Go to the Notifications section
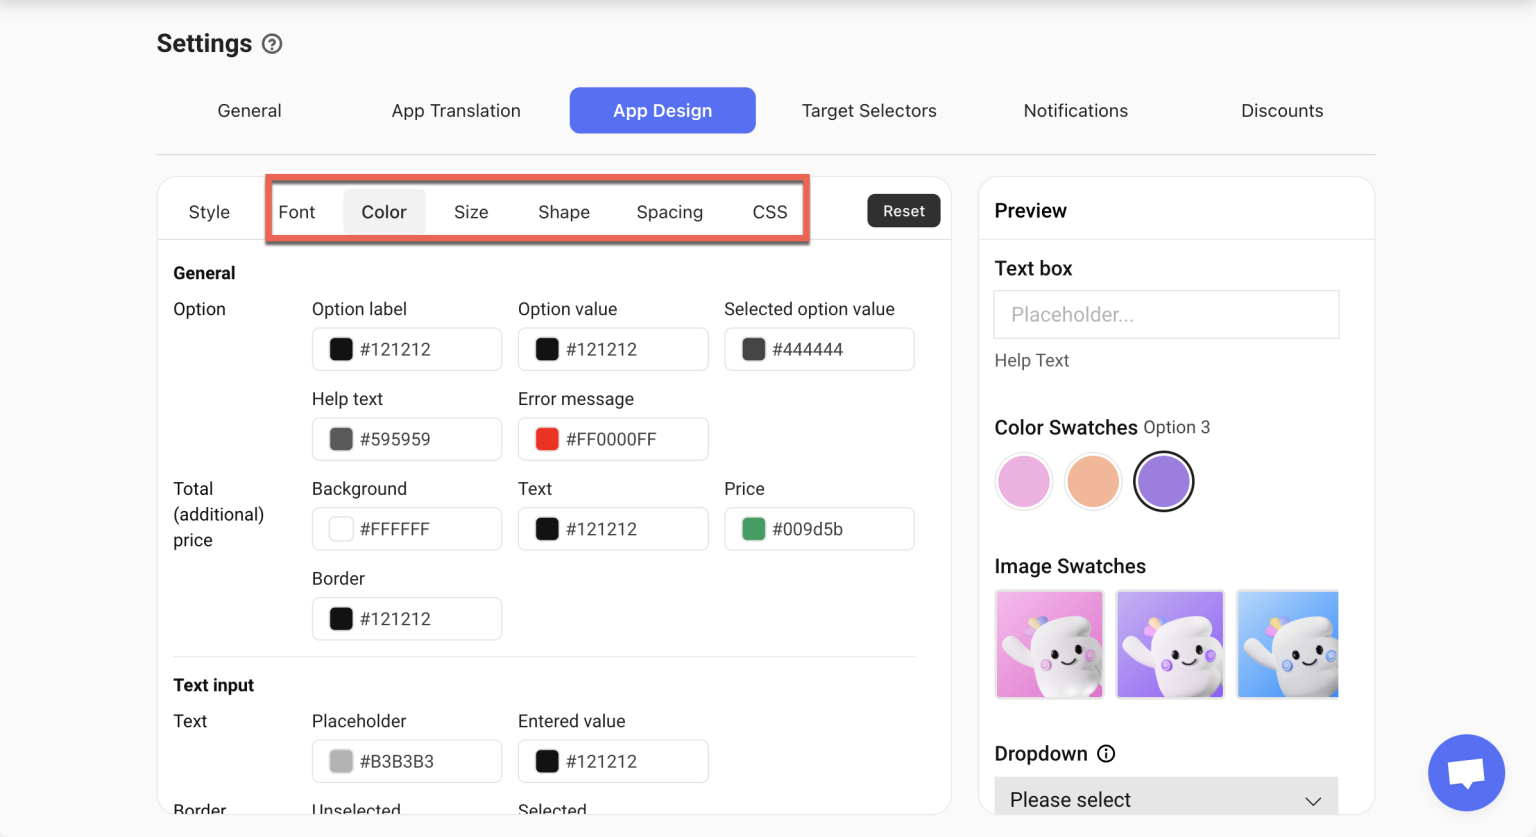This screenshot has width=1536, height=837. pyautogui.click(x=1075, y=110)
